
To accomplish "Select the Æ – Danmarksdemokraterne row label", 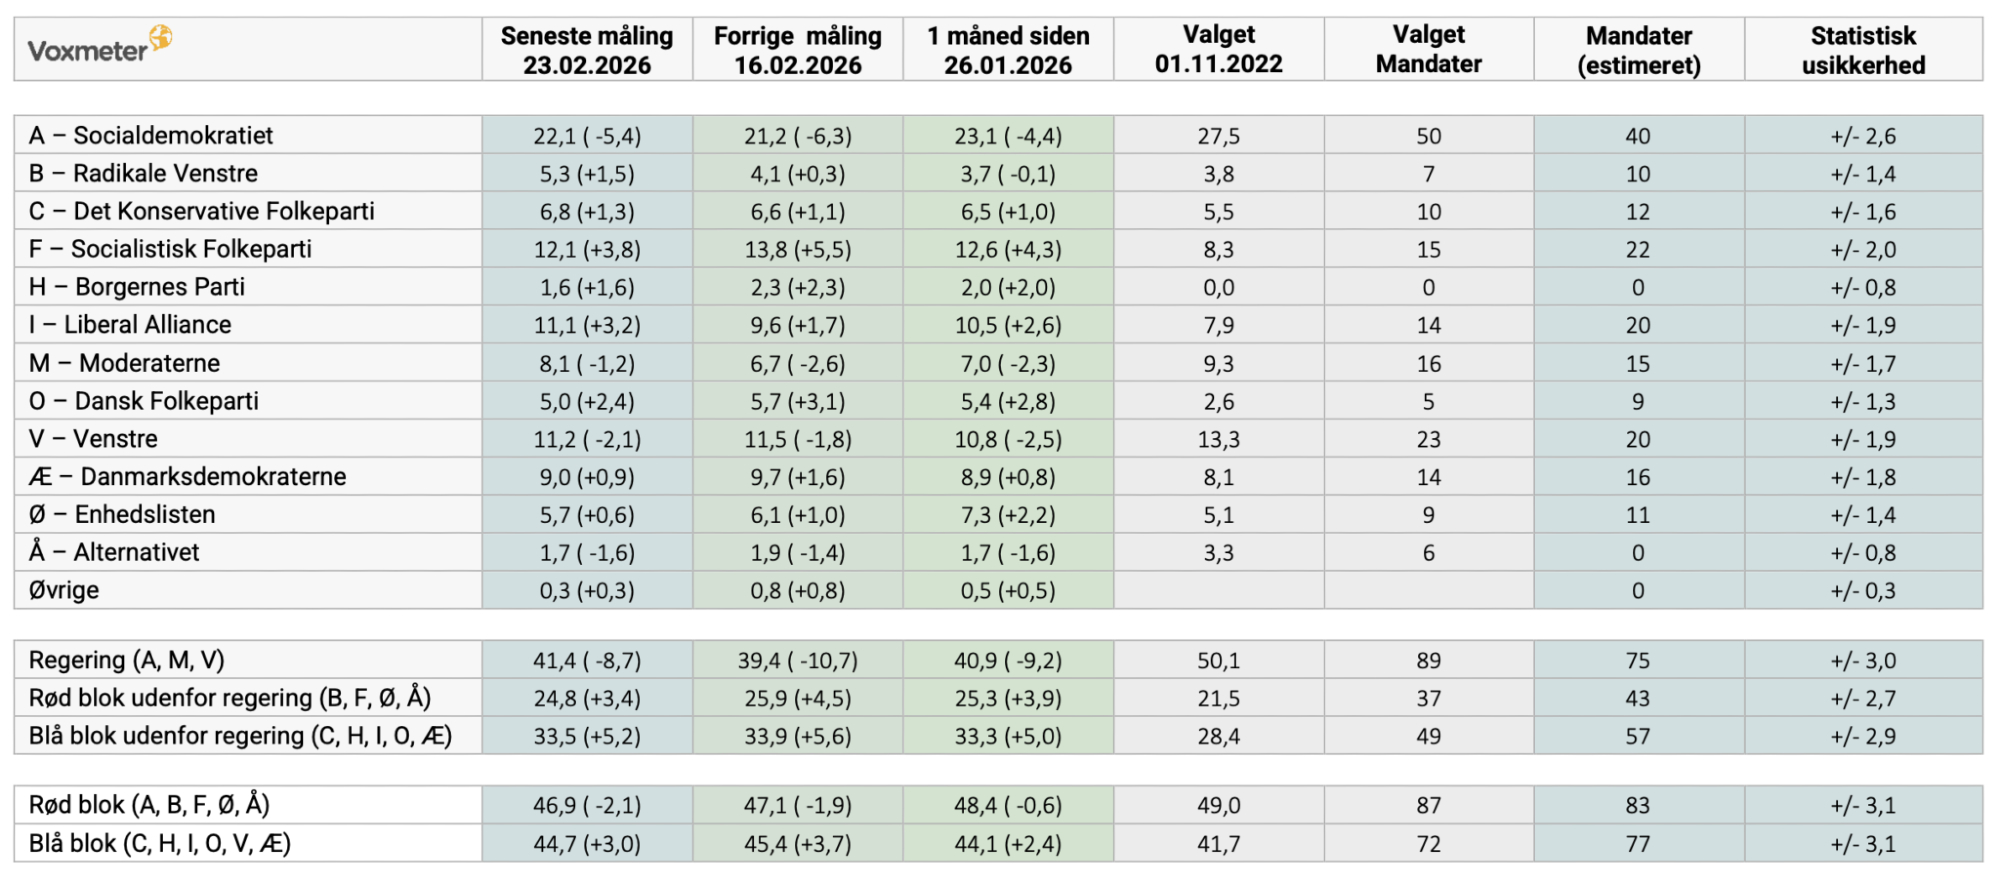I will [187, 477].
